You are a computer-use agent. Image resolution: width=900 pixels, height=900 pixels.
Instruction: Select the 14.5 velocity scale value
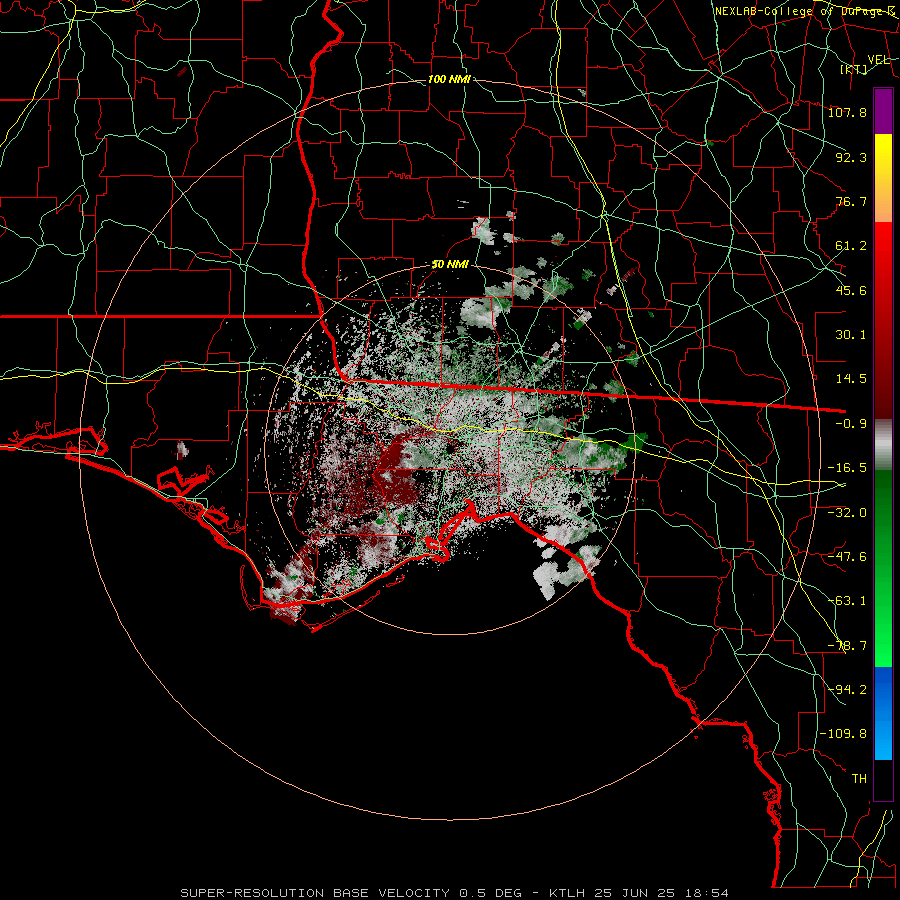(x=851, y=379)
